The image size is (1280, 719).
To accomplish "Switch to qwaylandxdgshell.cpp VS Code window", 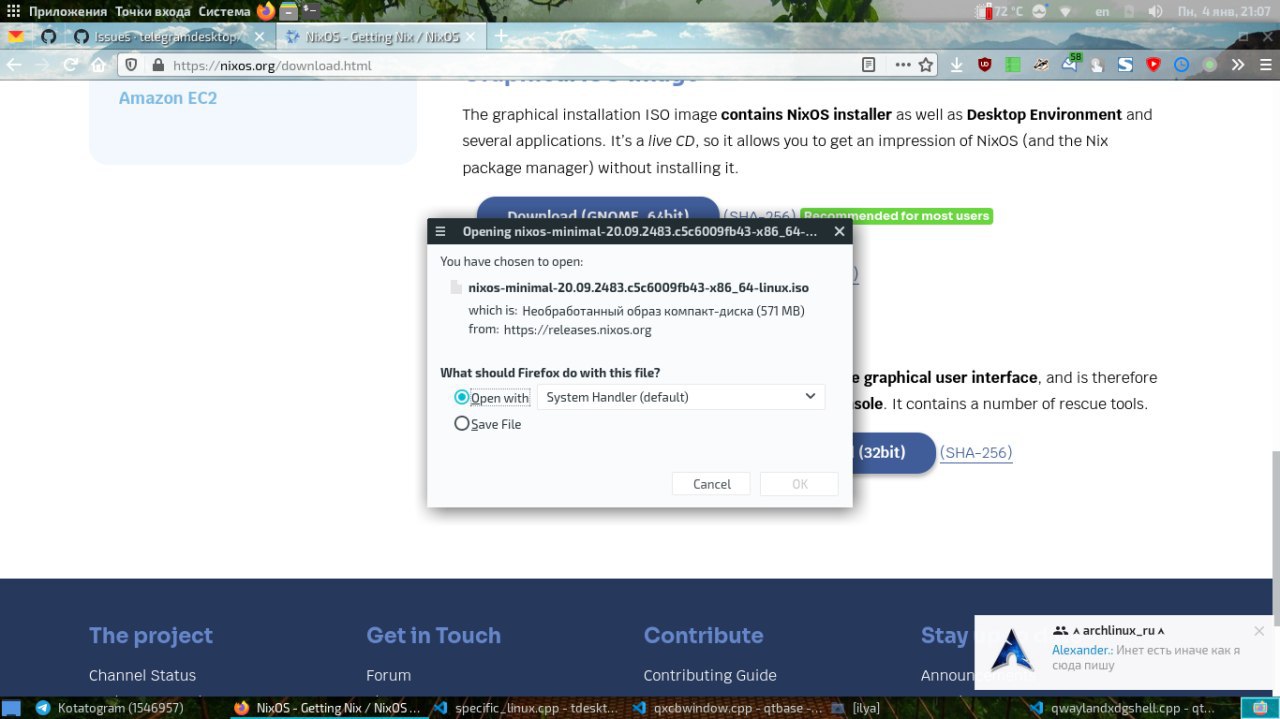I will pyautogui.click(x=1125, y=707).
